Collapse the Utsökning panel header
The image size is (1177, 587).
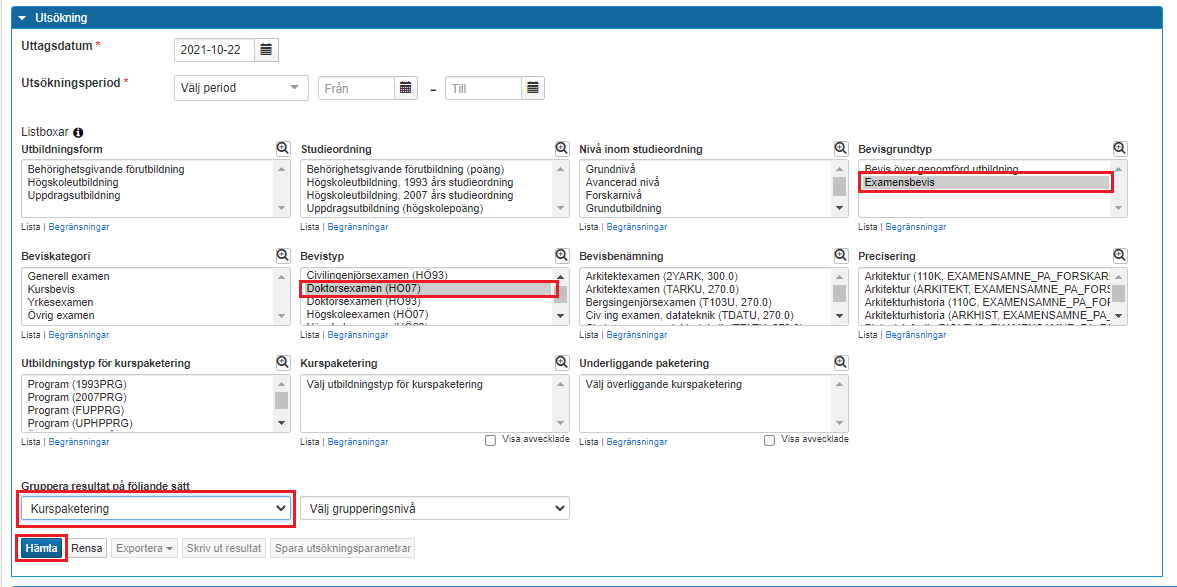point(21,18)
